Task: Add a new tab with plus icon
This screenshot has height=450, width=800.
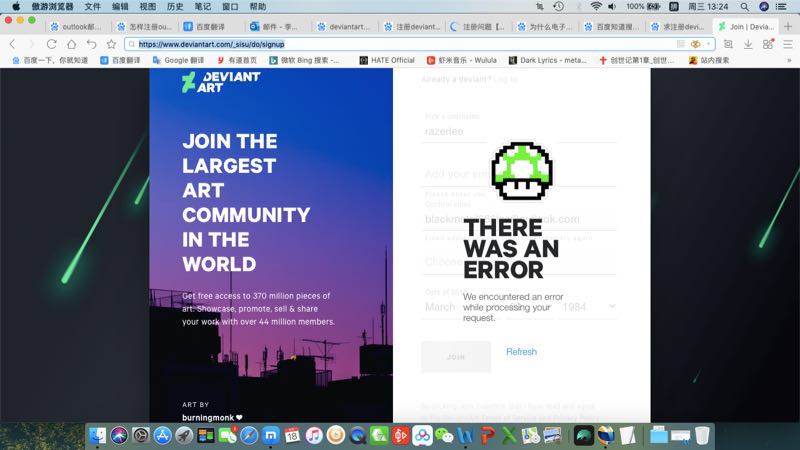Action: [x=788, y=26]
